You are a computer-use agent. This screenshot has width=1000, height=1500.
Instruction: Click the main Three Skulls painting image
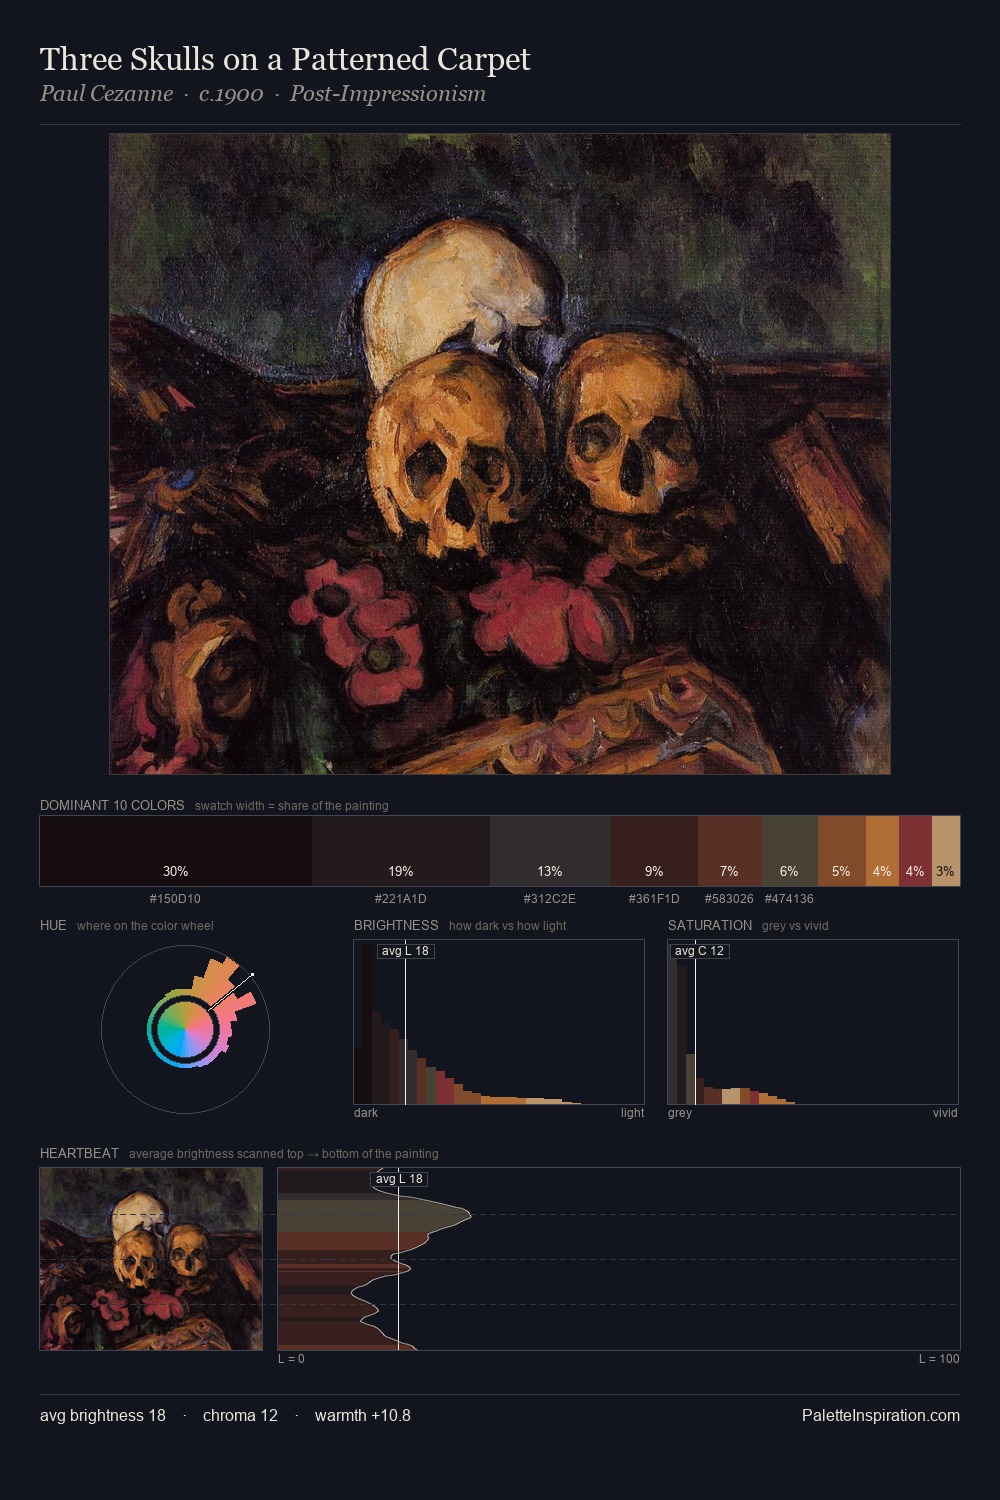point(500,454)
